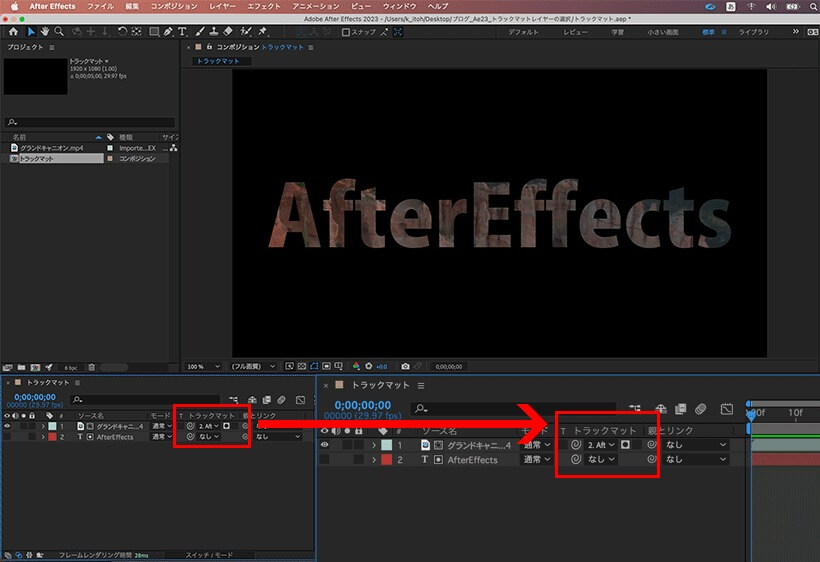The image size is (820, 562).
Task: Click the trash icon in Project panel
Action: click(x=92, y=368)
